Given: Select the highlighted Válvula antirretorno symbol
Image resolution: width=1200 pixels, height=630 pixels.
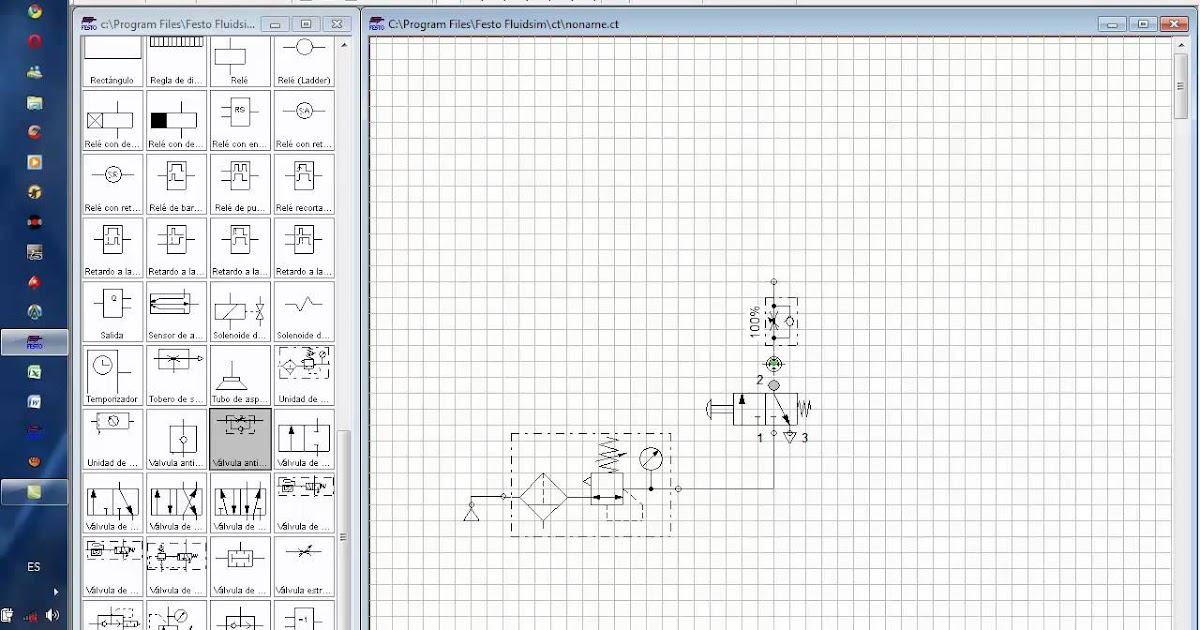Looking at the screenshot, I should click(x=240, y=438).
